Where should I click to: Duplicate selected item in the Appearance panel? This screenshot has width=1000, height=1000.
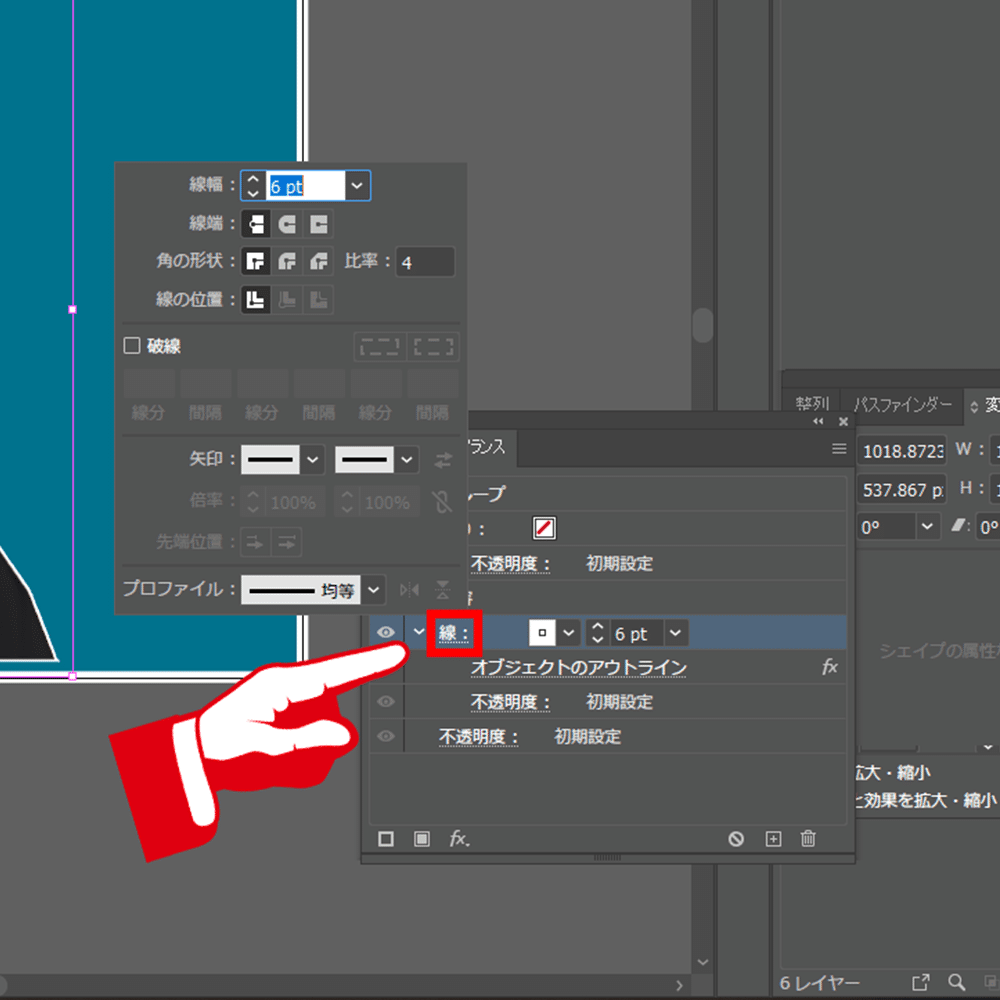(x=773, y=839)
